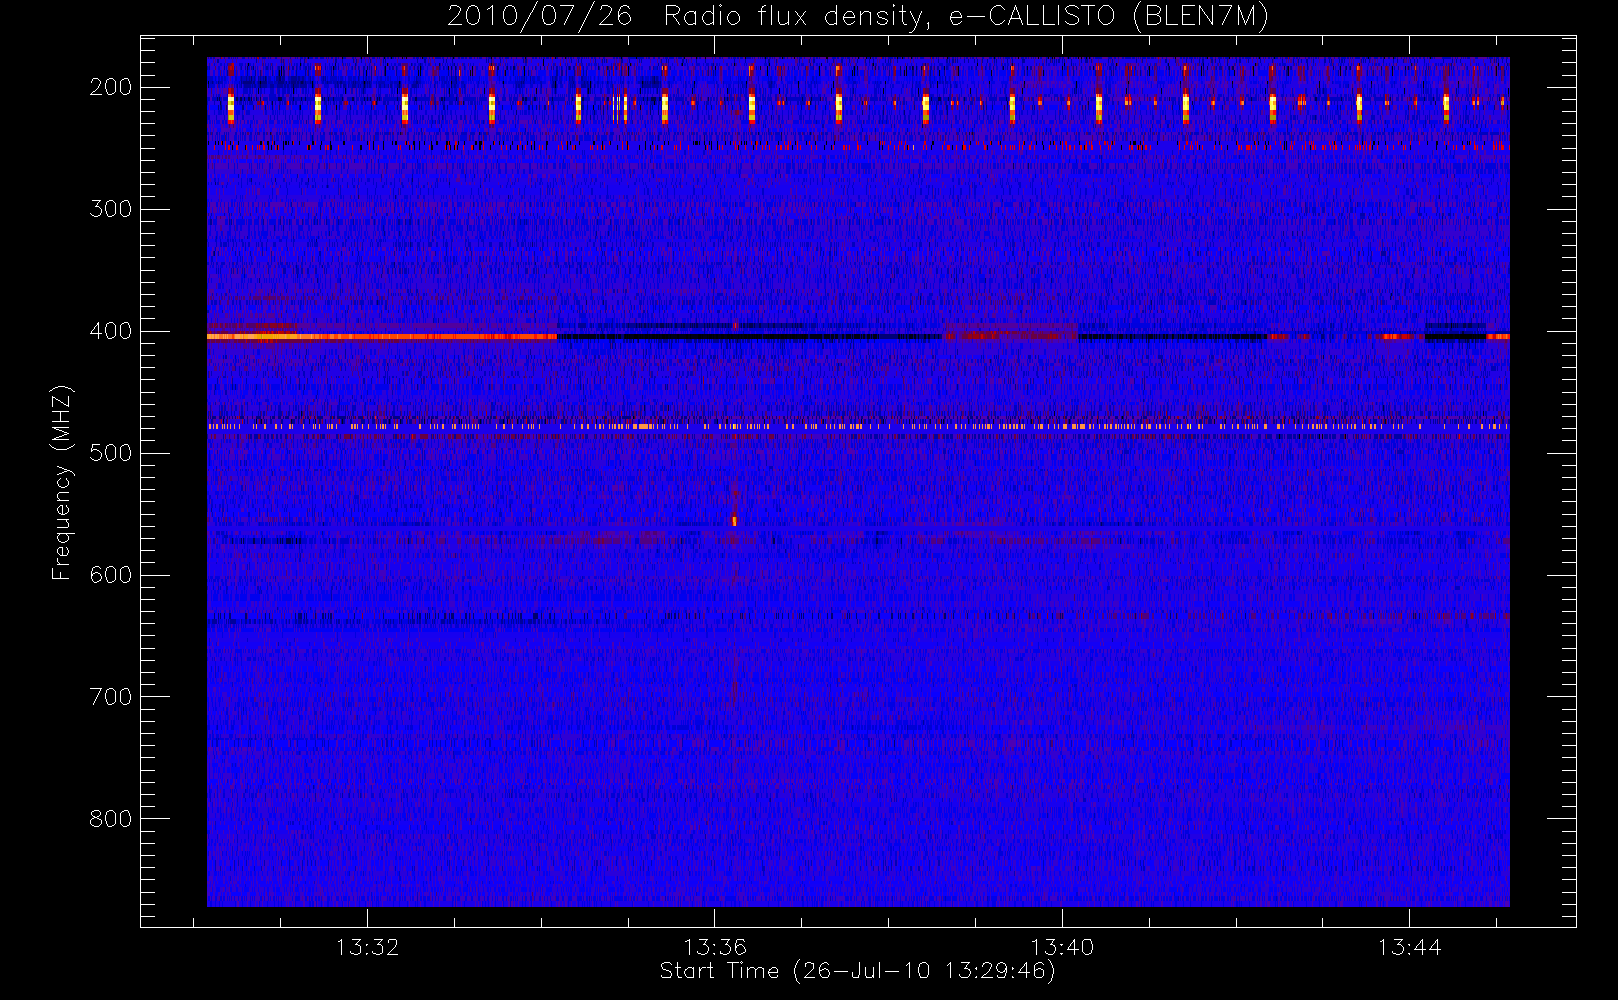Click the 400 frequency tick label

pos(111,331)
